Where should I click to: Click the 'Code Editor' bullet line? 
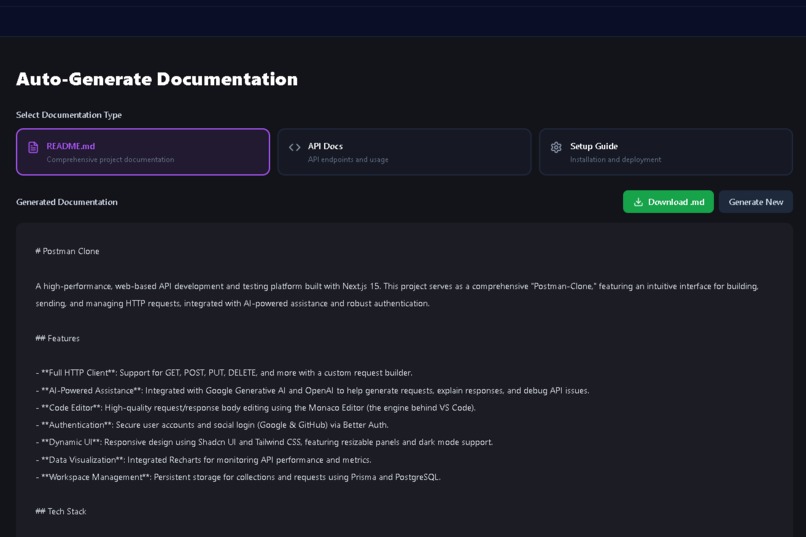(255, 408)
